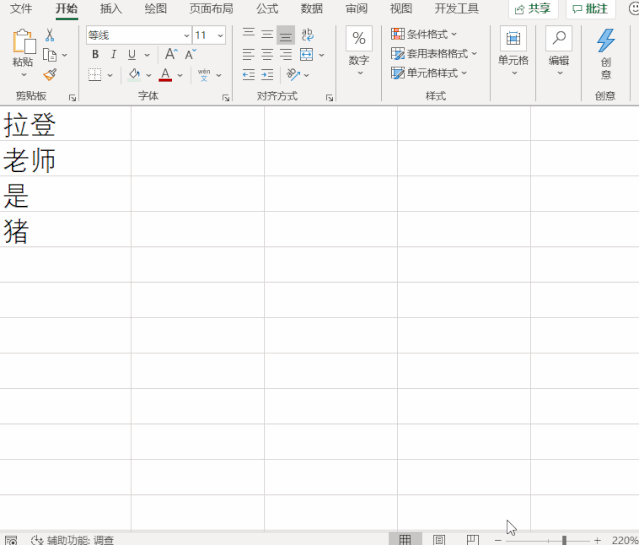Merge and center cells icon
The height and width of the screenshot is (545, 639).
pyautogui.click(x=306, y=54)
